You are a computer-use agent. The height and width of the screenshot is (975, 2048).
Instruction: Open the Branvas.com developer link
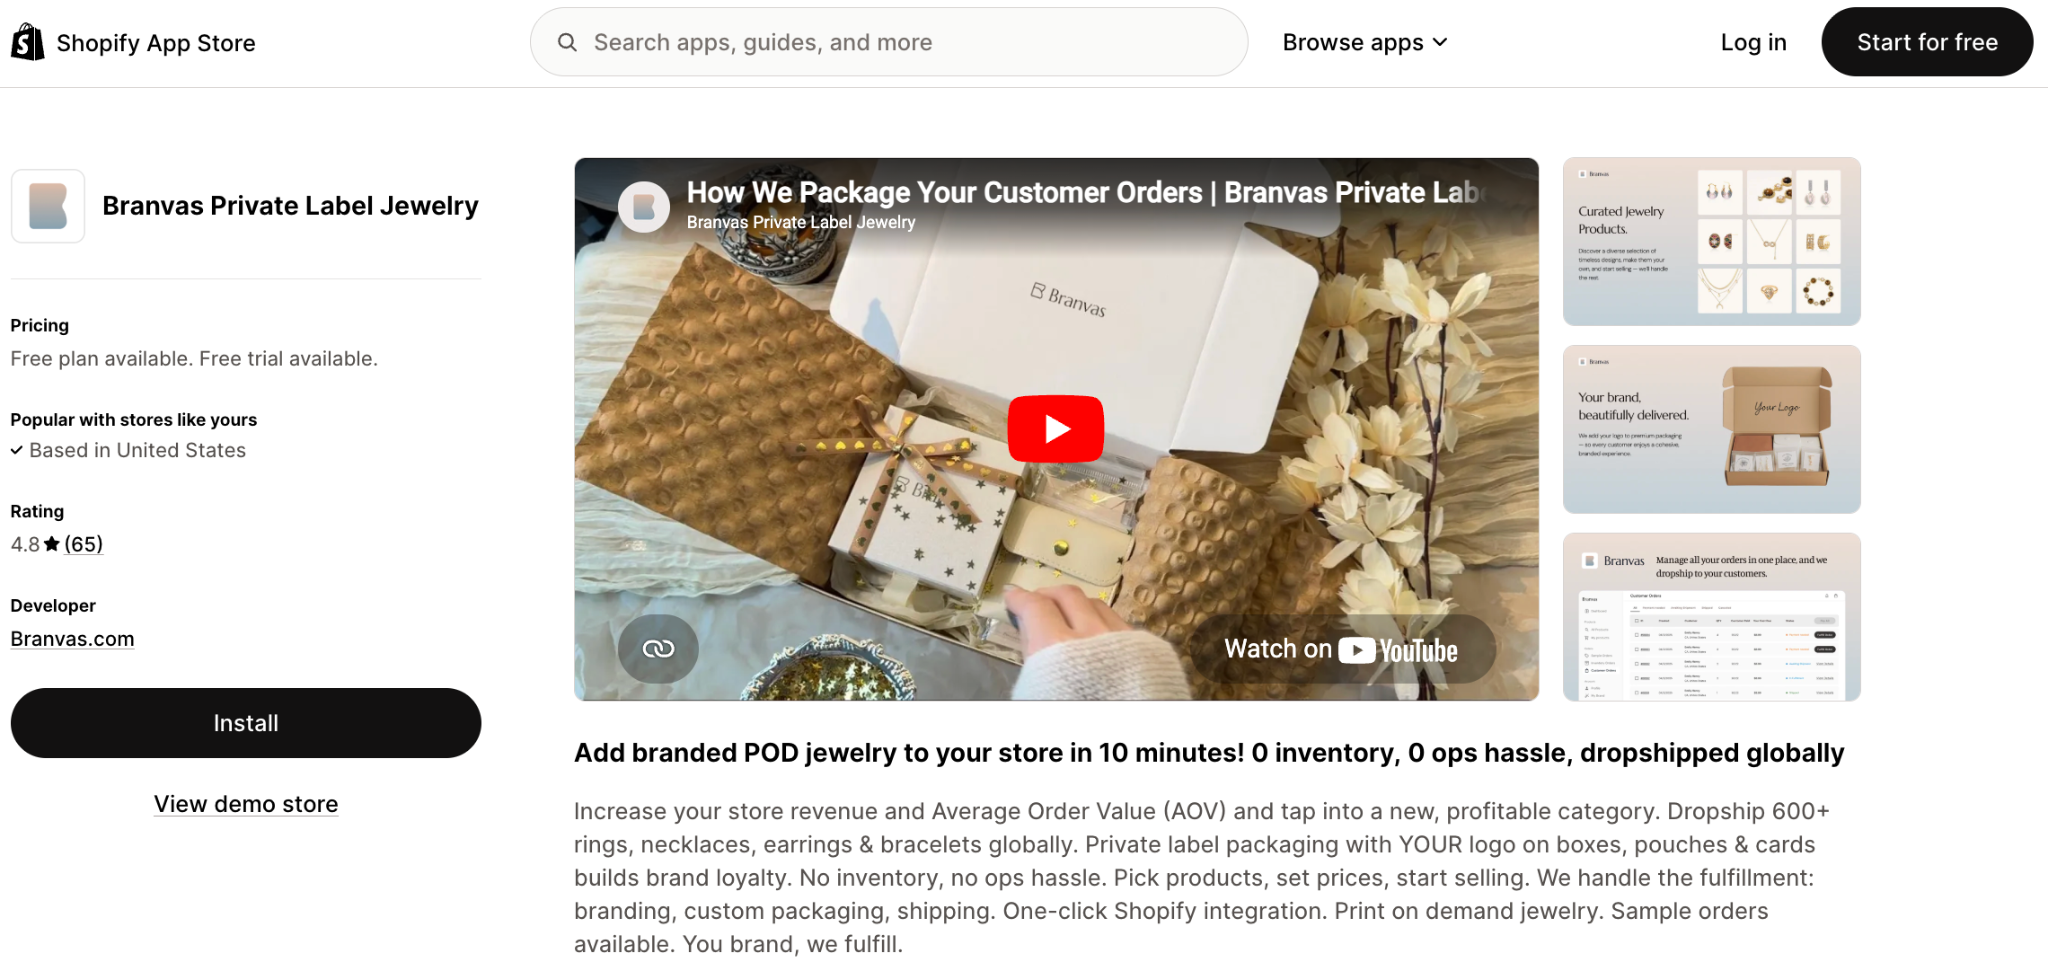(72, 639)
